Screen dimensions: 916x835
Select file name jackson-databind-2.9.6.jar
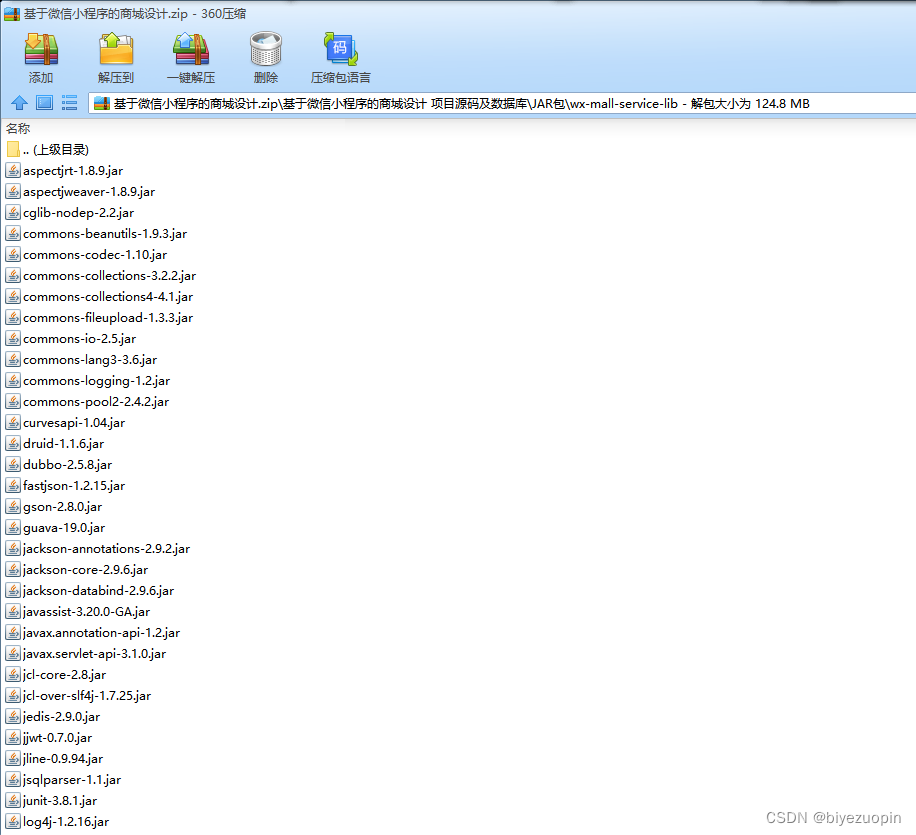pyautogui.click(x=98, y=591)
